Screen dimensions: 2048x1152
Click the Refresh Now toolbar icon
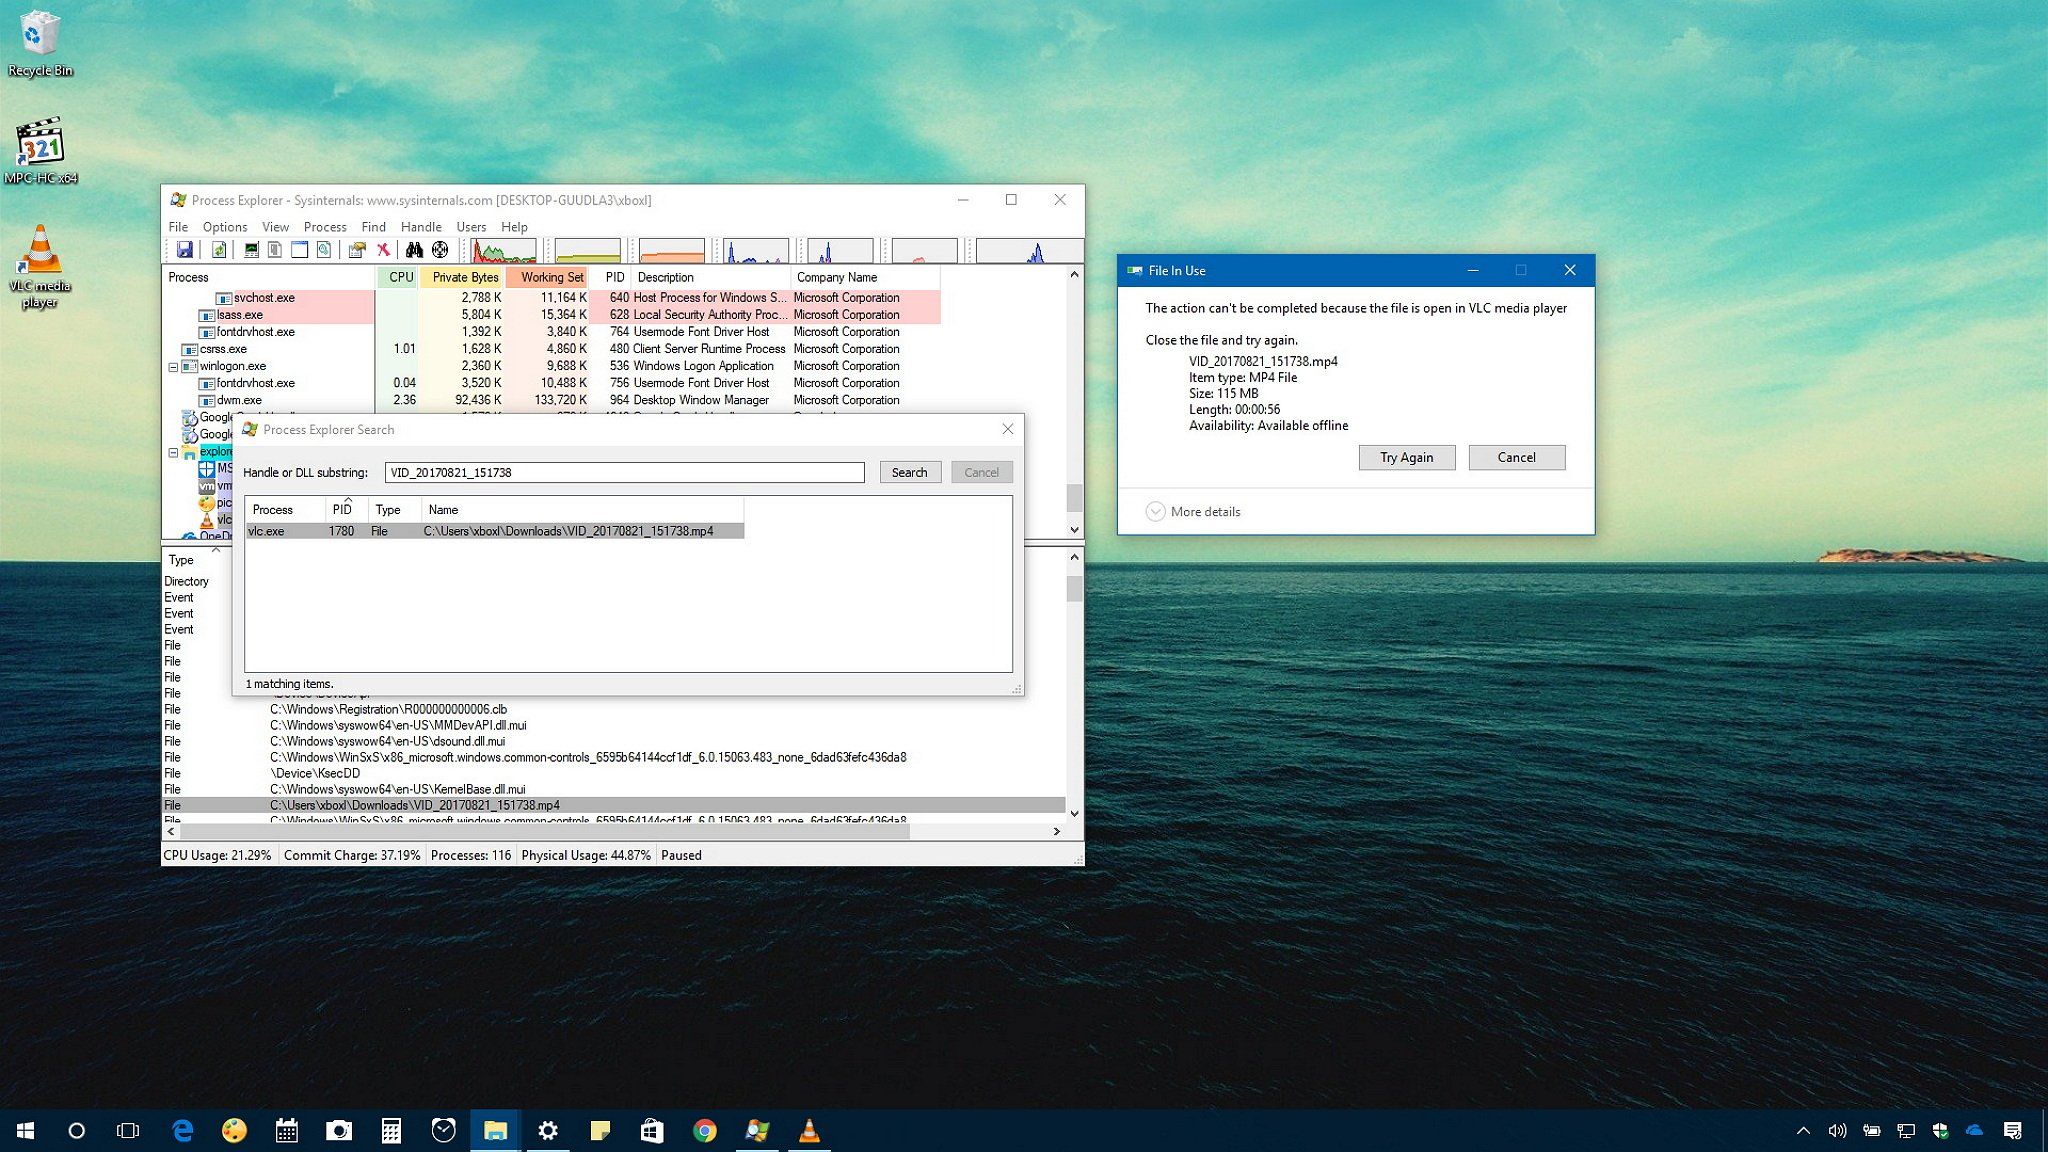[218, 250]
